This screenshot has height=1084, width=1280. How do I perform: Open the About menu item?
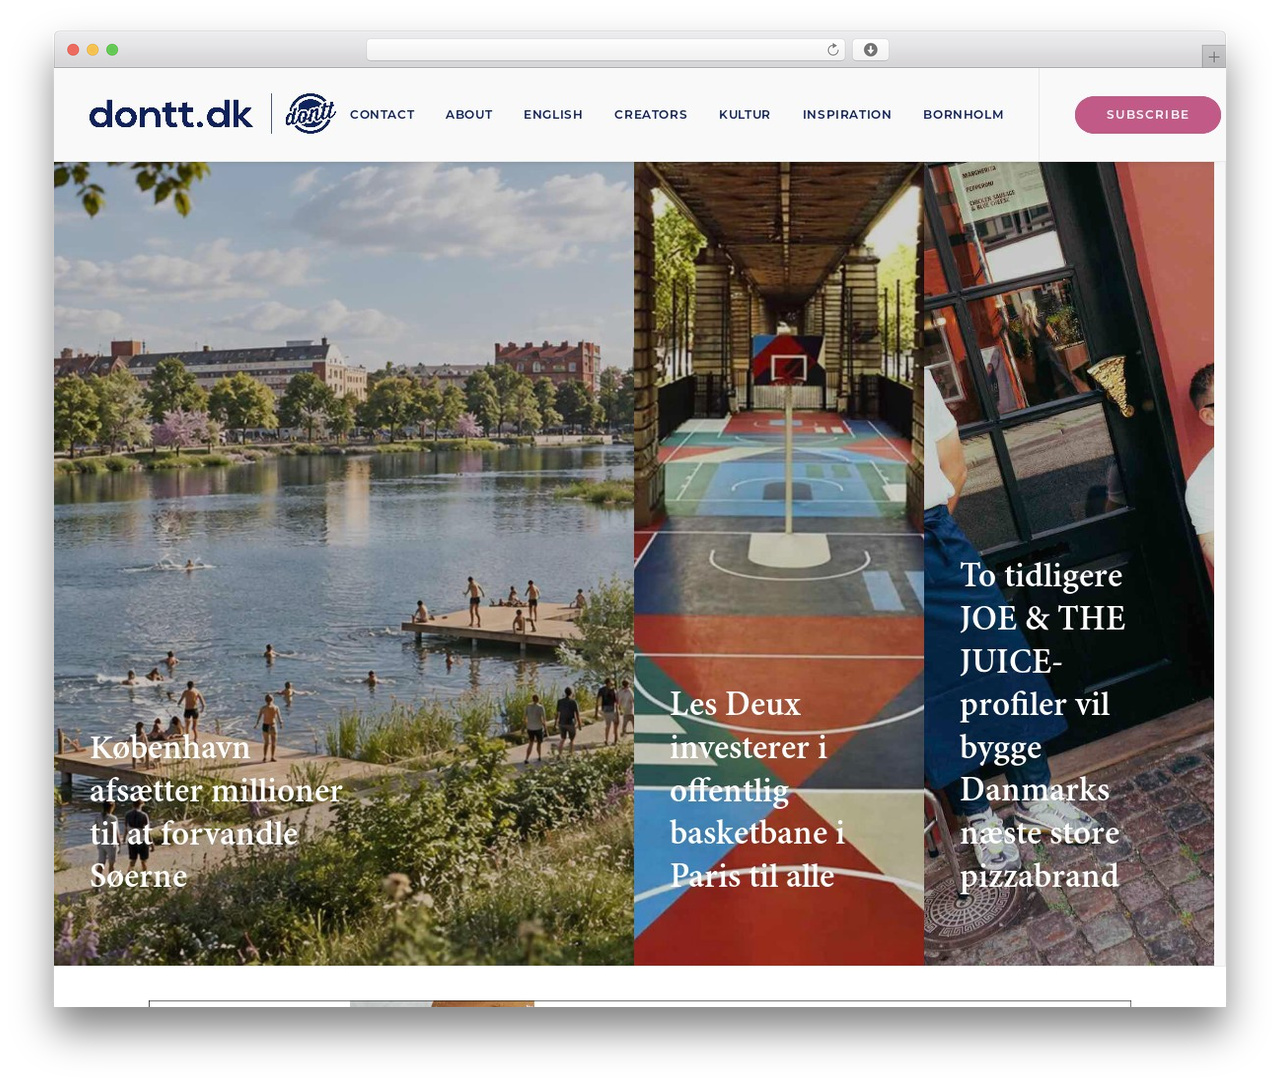469,115
